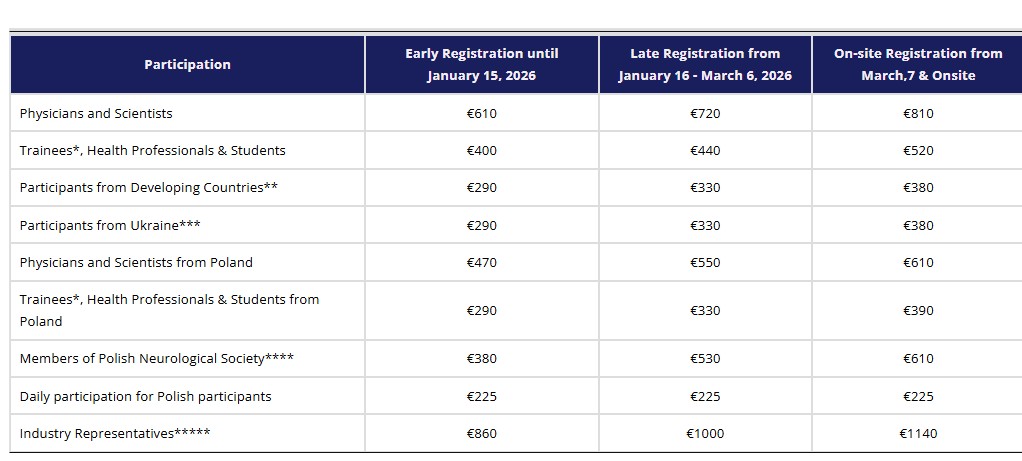The height and width of the screenshot is (461, 1022).
Task: Click the Participation column header
Action: click(x=187, y=65)
